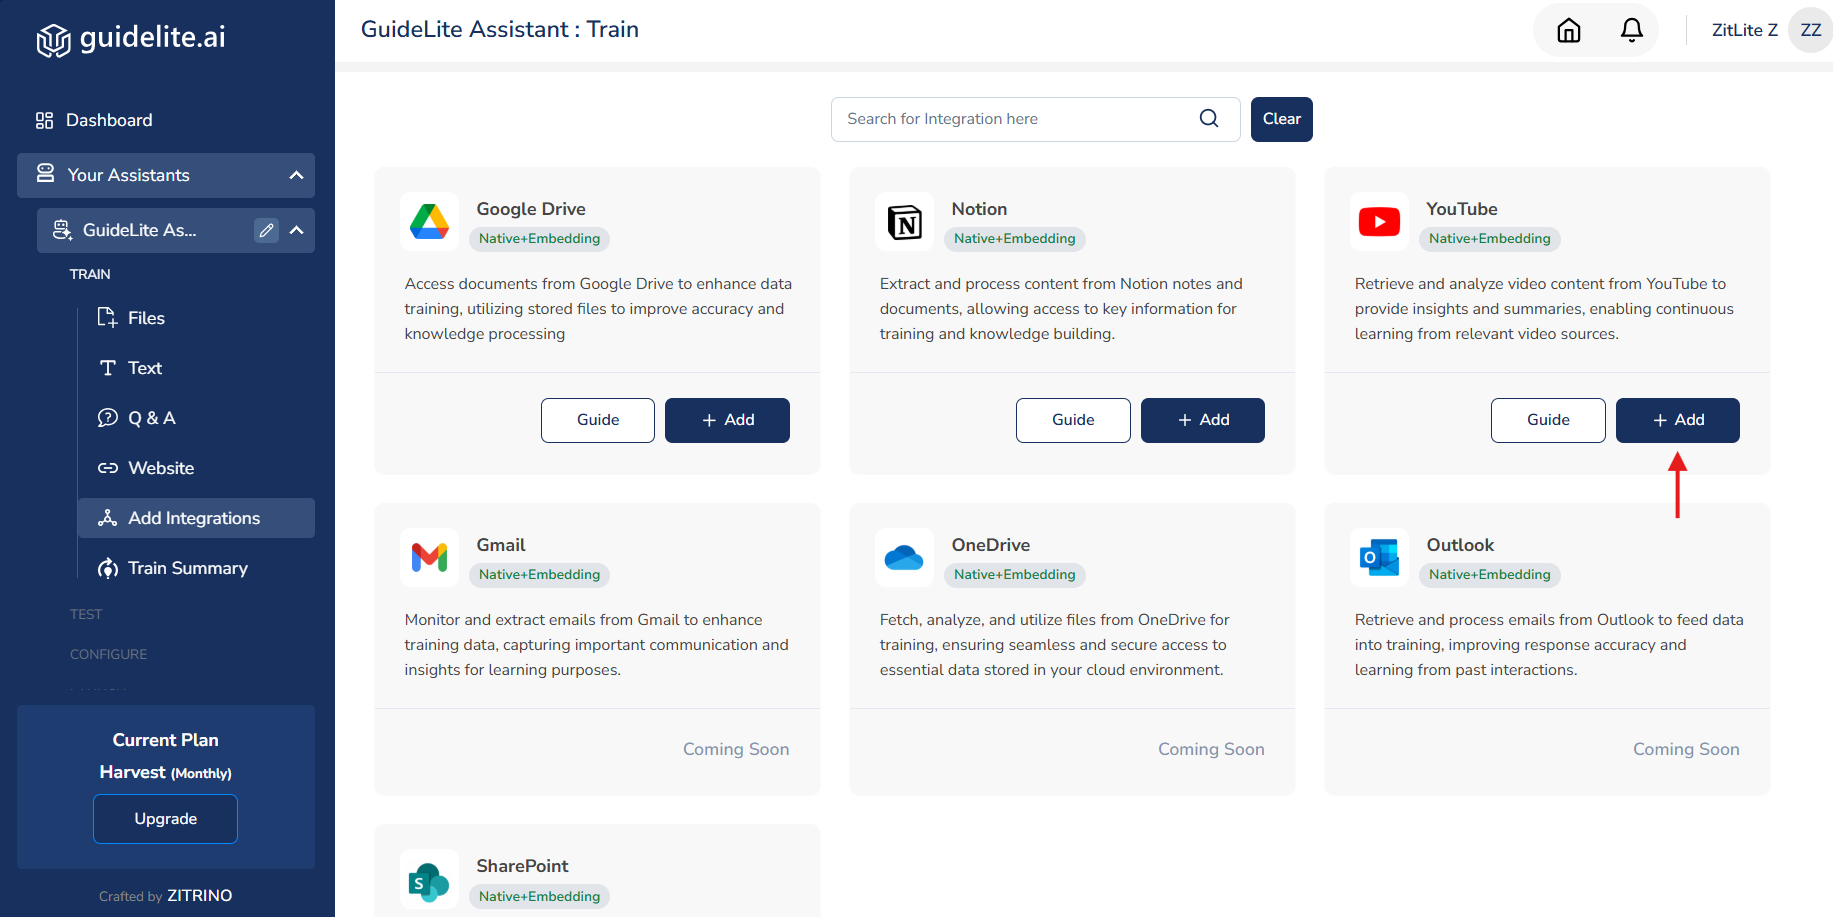
Task: Click Native+Embedding tag on SharePoint card
Action: tap(539, 897)
